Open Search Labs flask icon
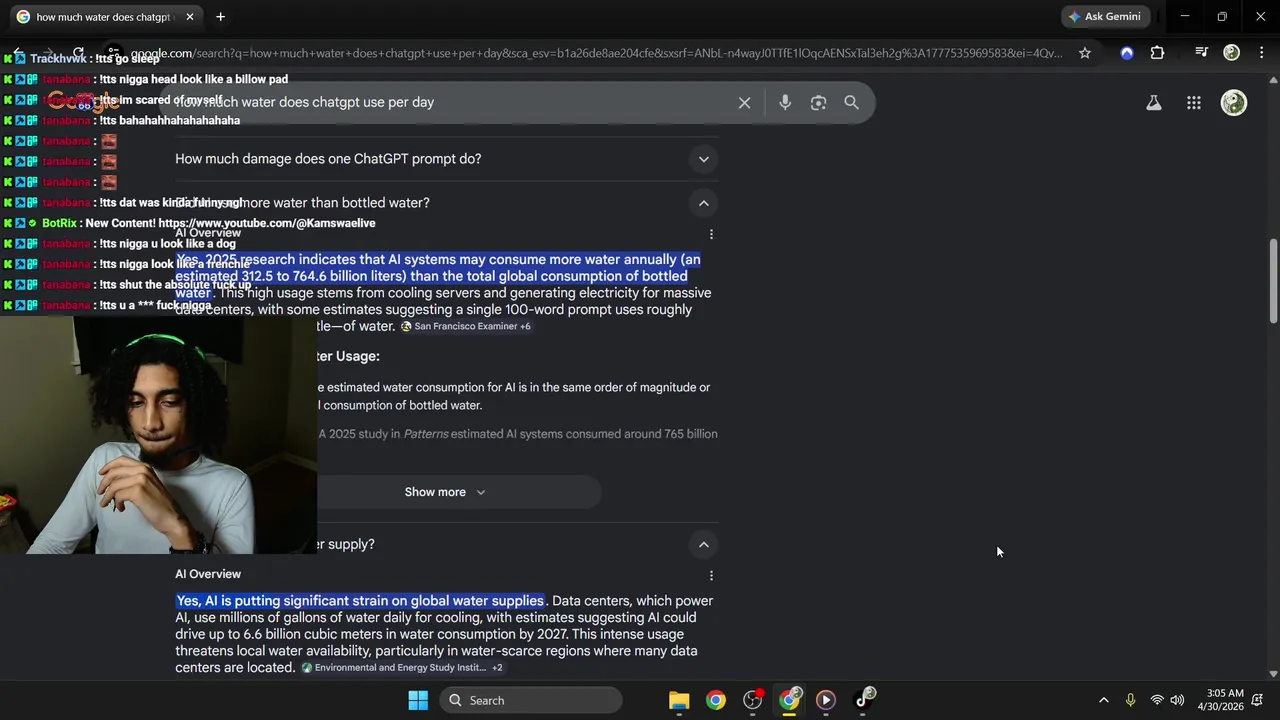The image size is (1280, 720). pos(1154,102)
